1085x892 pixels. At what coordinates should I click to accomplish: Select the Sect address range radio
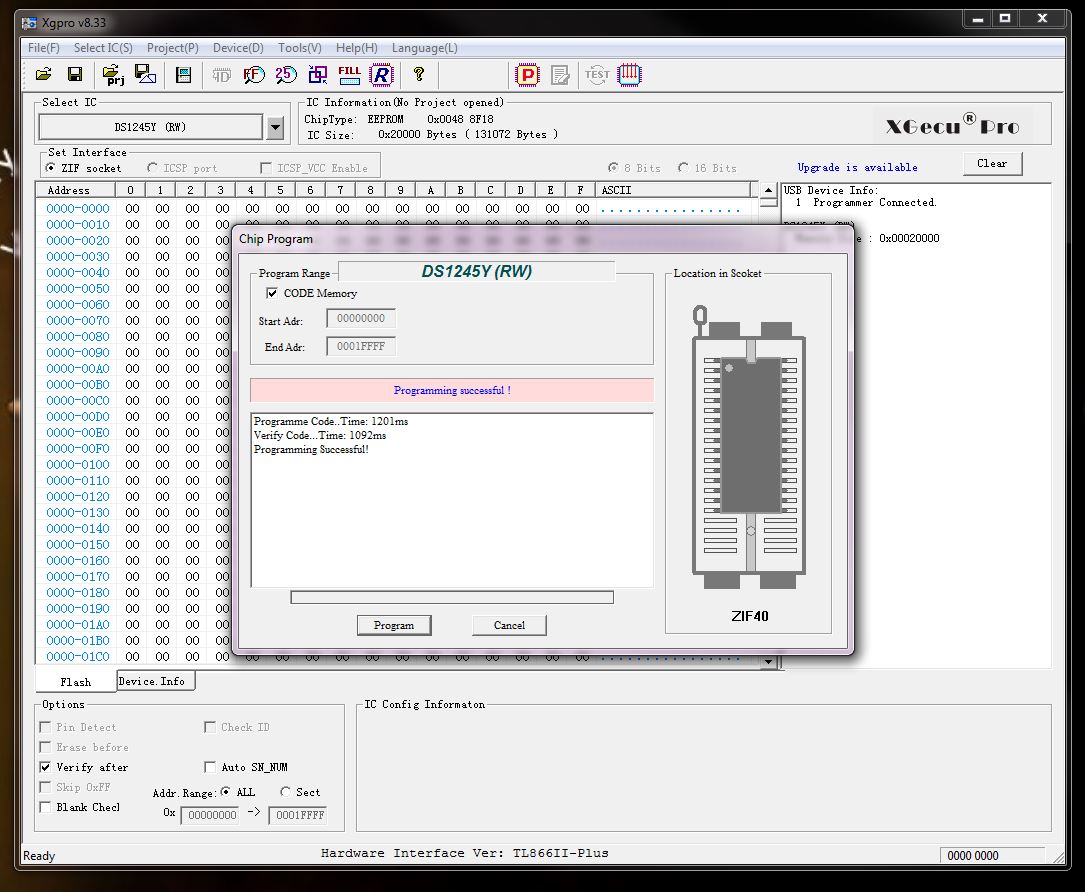pos(285,792)
